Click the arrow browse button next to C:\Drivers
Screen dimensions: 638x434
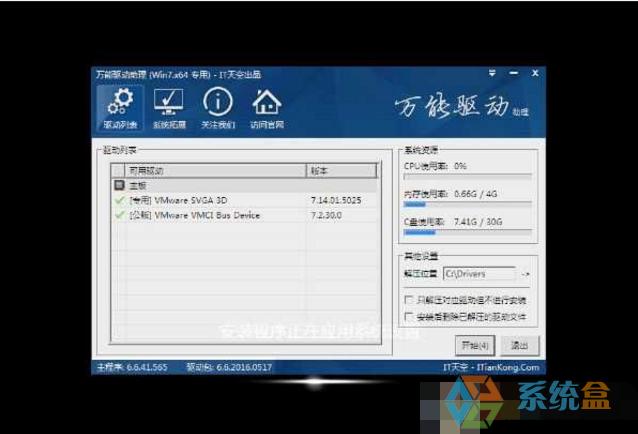click(526, 272)
